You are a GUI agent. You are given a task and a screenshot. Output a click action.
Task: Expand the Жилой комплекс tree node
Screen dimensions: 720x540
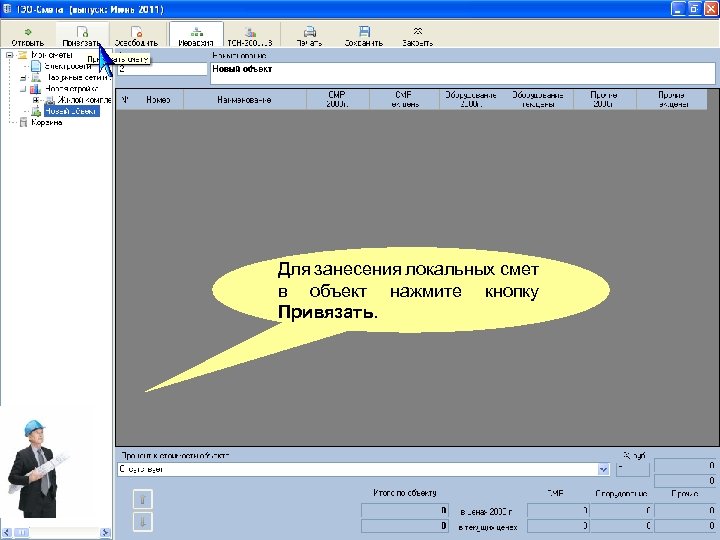[x=36, y=100]
